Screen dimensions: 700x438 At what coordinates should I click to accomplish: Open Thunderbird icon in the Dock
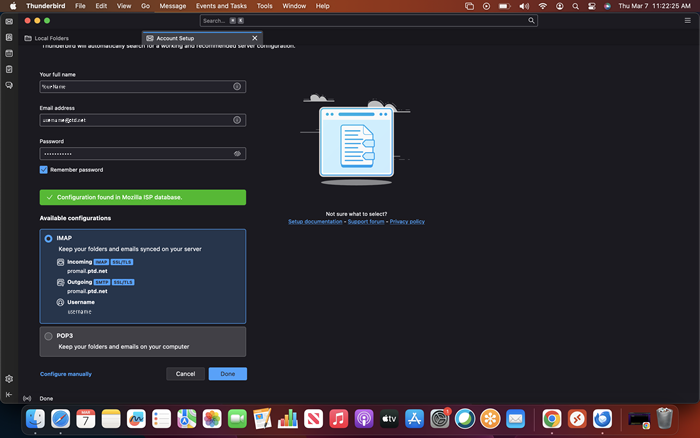point(602,419)
